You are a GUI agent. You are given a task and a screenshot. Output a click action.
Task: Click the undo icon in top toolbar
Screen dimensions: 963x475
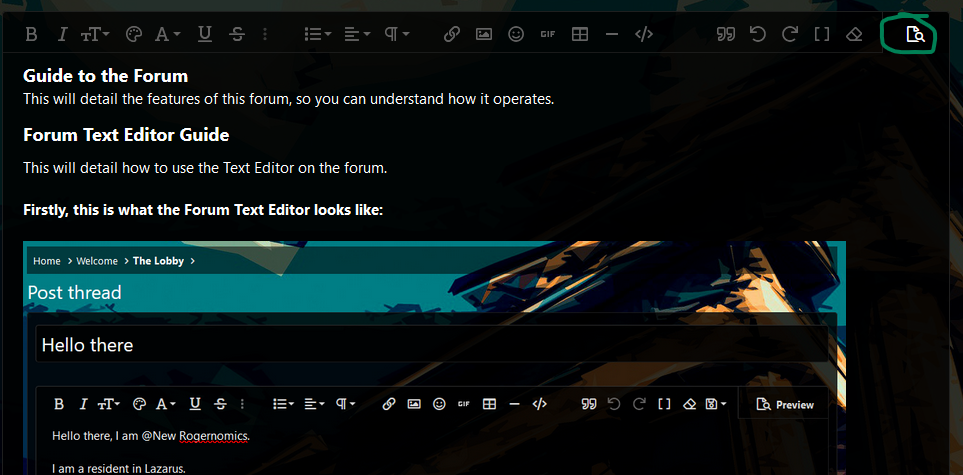point(758,34)
